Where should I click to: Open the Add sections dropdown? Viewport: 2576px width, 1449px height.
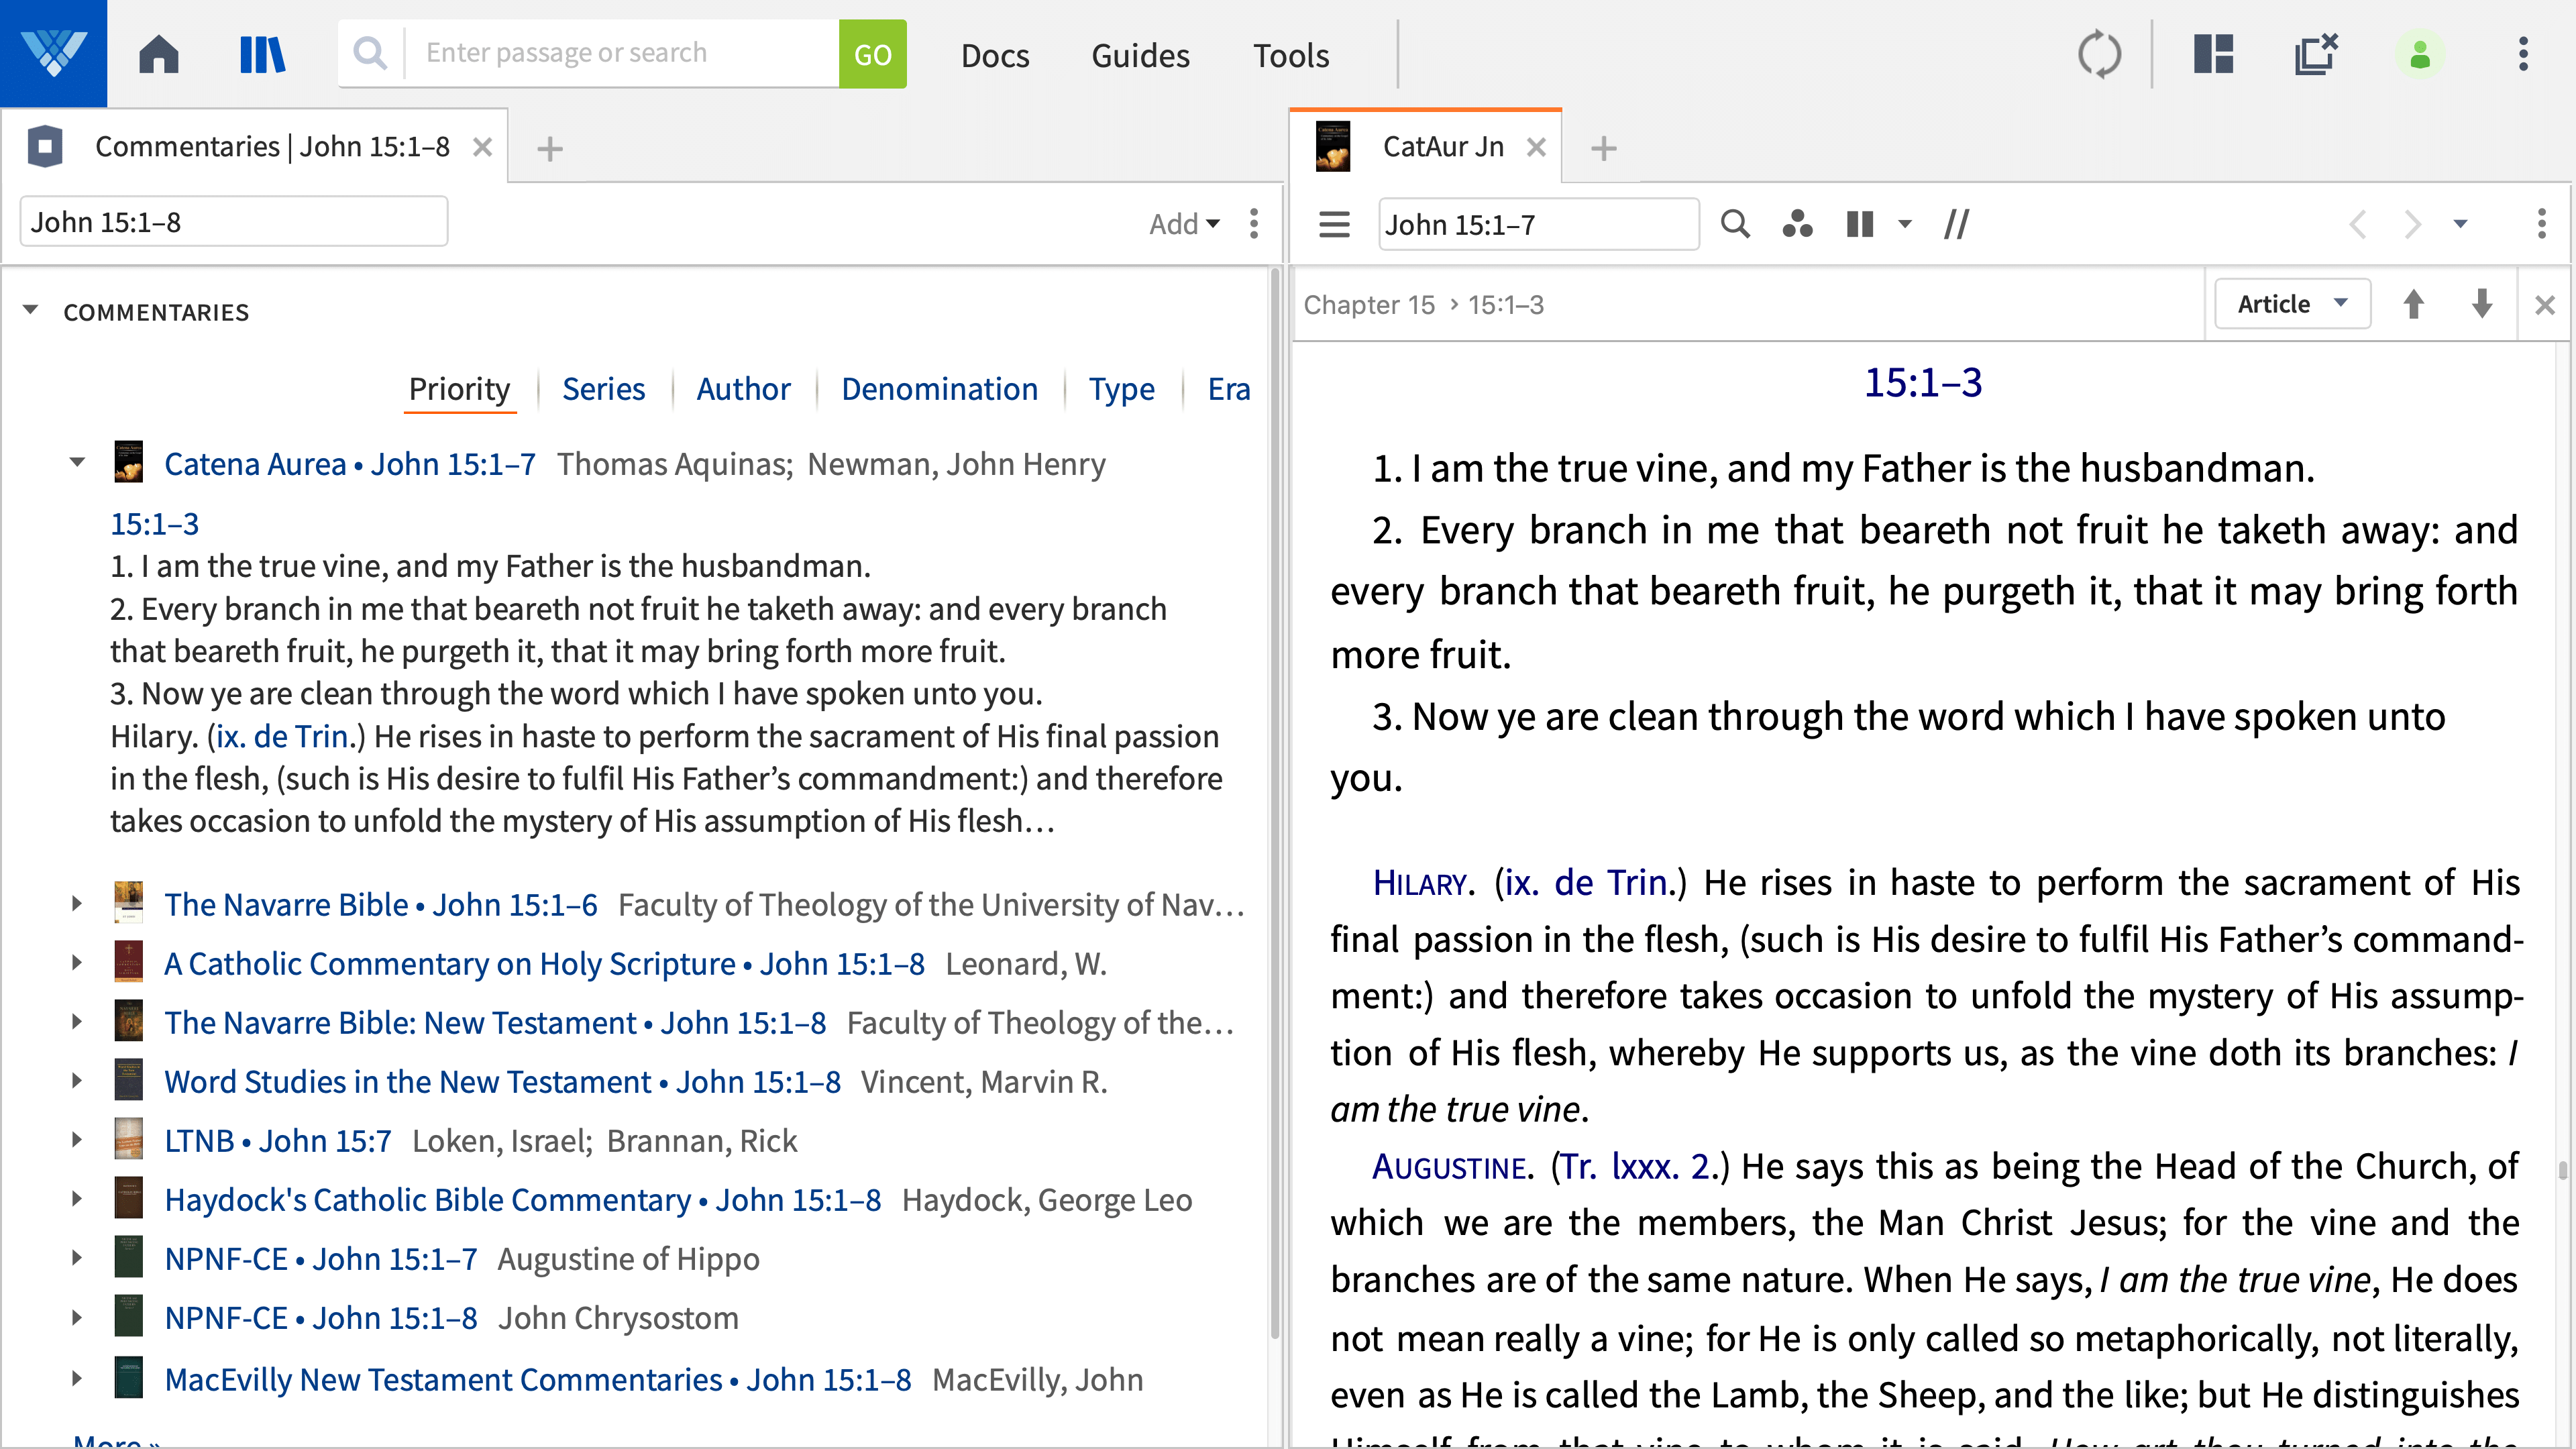[1184, 224]
